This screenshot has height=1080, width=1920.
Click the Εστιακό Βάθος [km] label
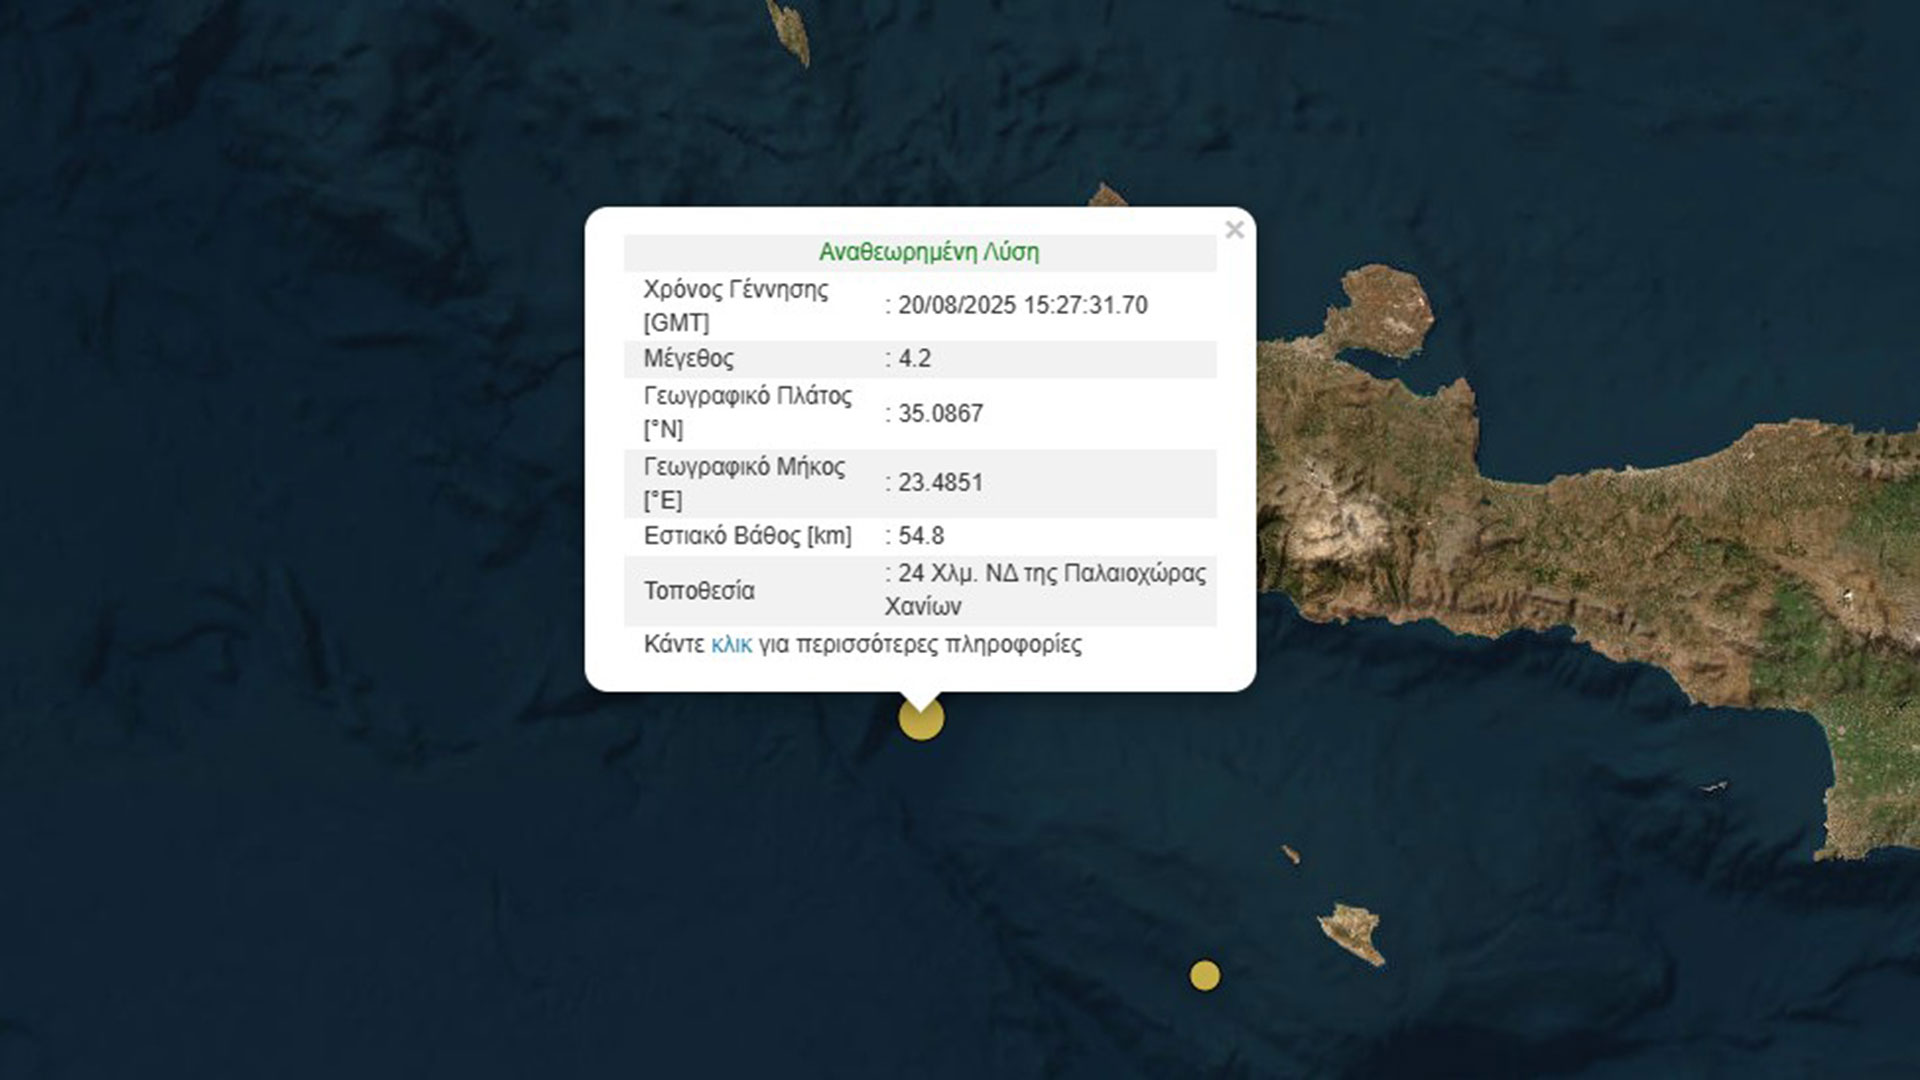click(747, 536)
